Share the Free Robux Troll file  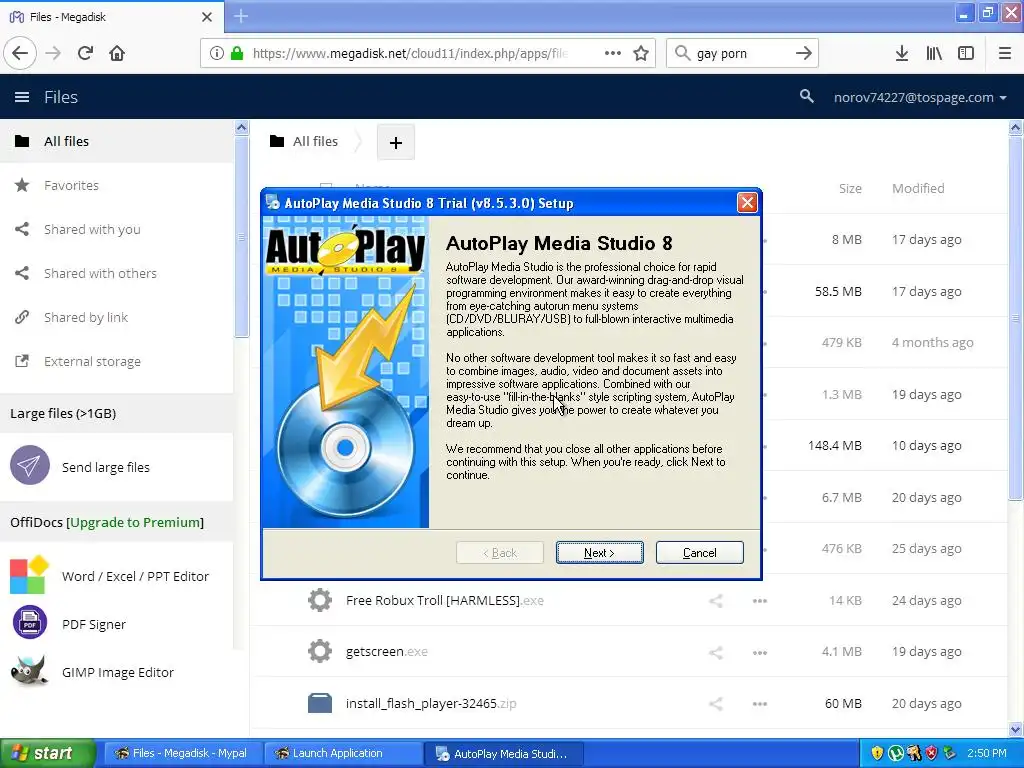point(716,601)
